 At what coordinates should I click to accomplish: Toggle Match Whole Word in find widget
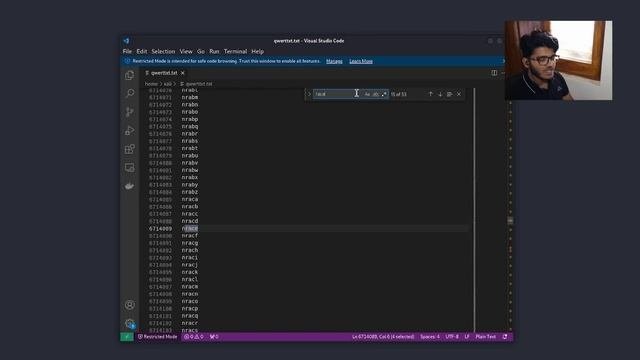(375, 94)
